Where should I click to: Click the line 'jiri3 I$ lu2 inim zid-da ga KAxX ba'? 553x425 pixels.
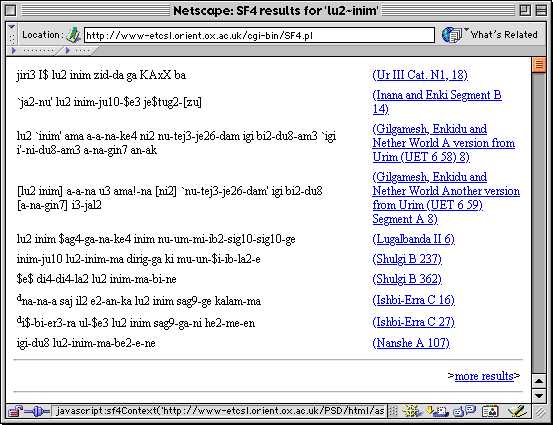coord(101,75)
